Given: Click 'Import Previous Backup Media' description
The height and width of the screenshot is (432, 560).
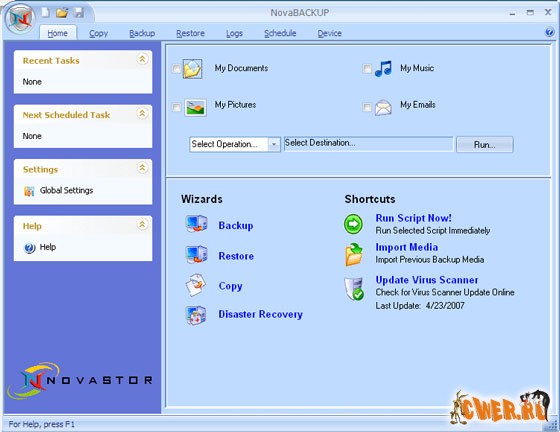Looking at the screenshot, I should tap(430, 260).
